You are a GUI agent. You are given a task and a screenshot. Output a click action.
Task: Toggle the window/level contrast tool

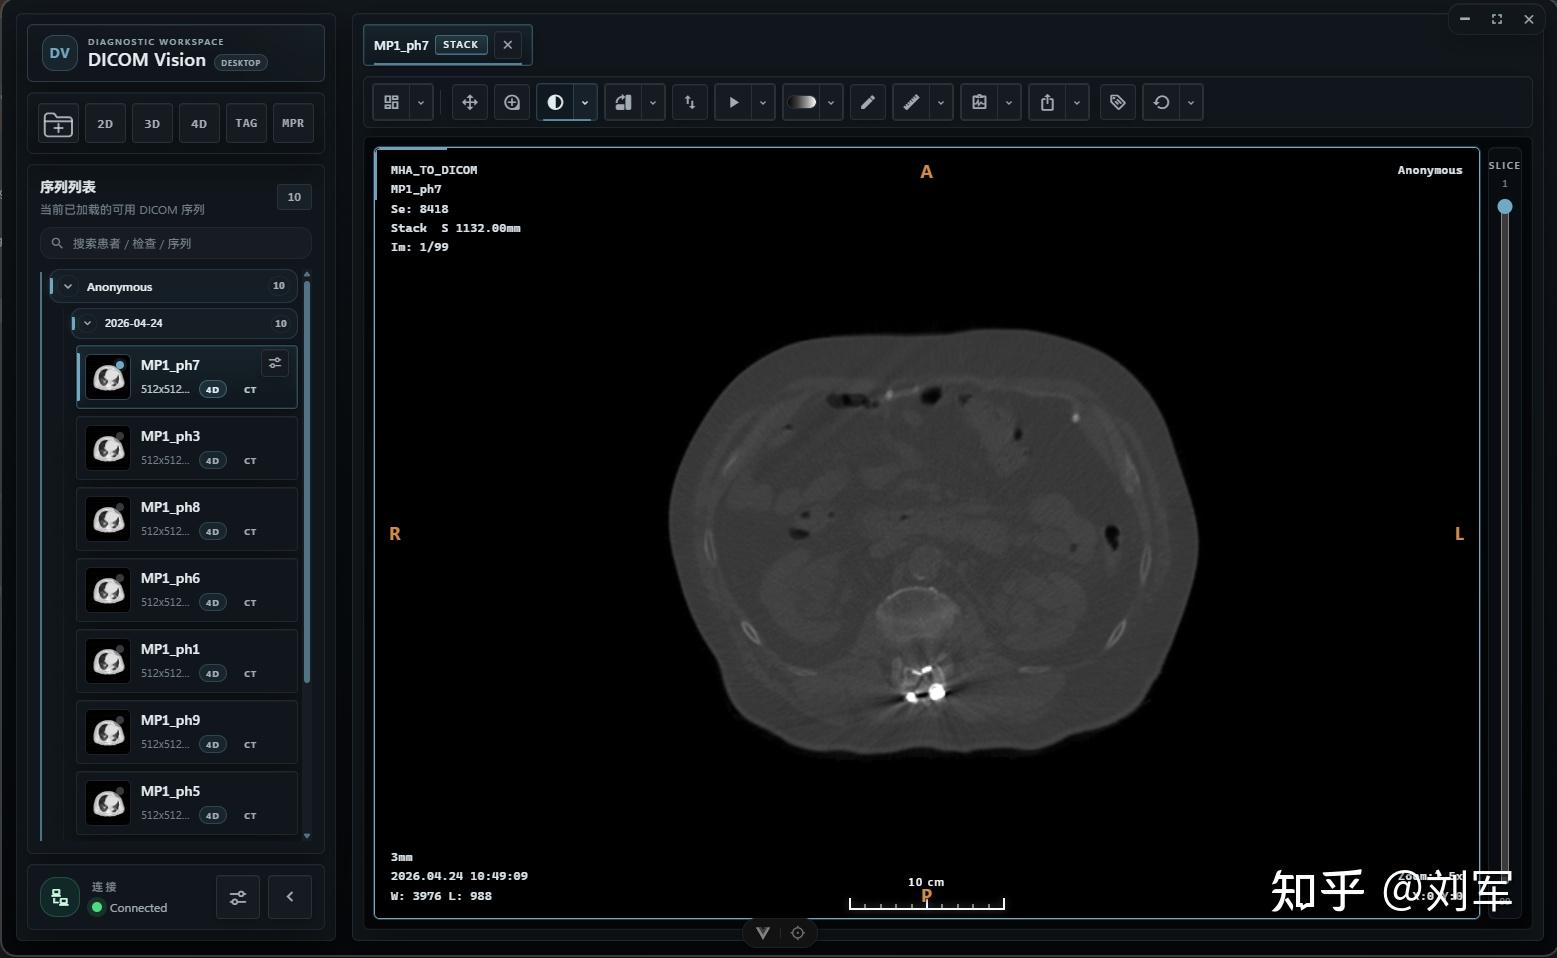556,102
